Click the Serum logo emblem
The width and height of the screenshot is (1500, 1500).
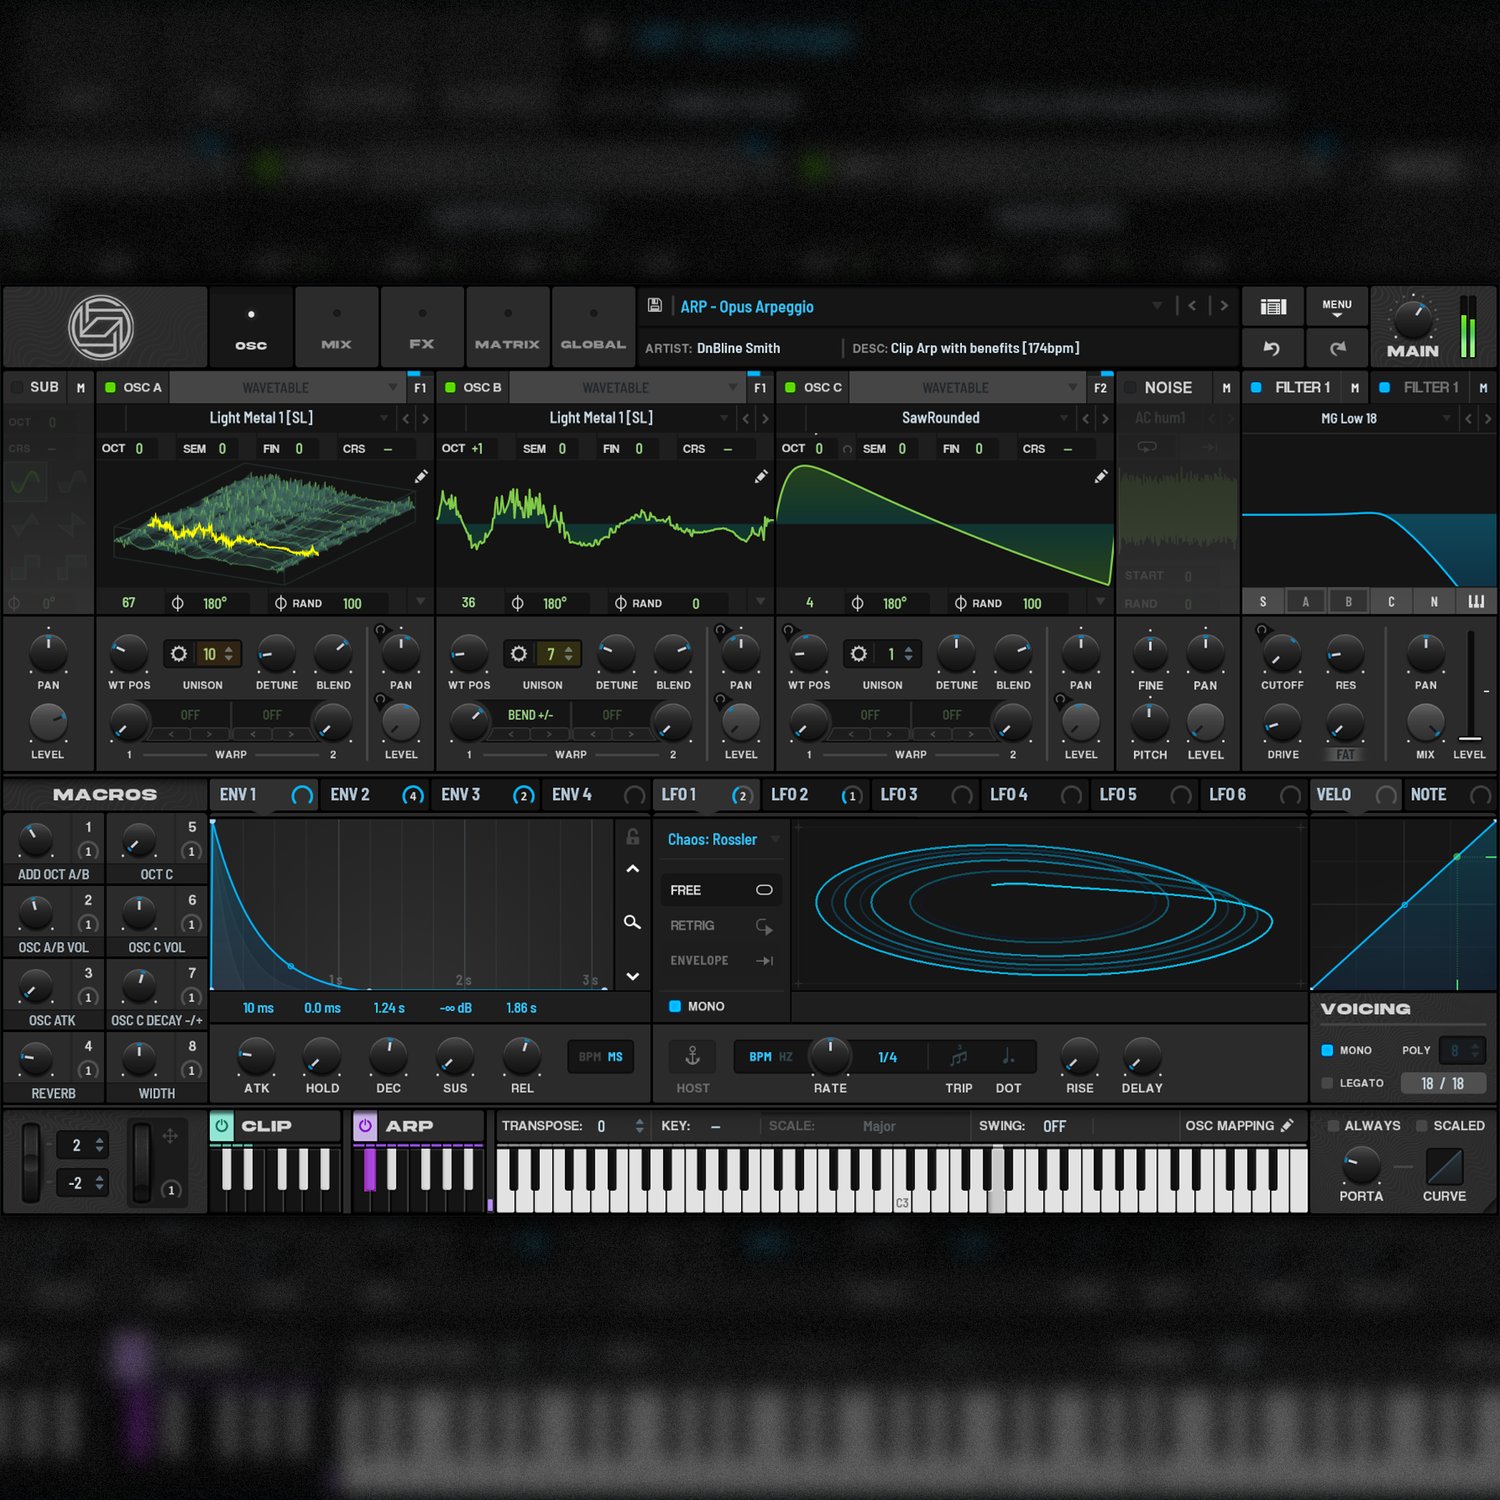pyautogui.click(x=101, y=327)
